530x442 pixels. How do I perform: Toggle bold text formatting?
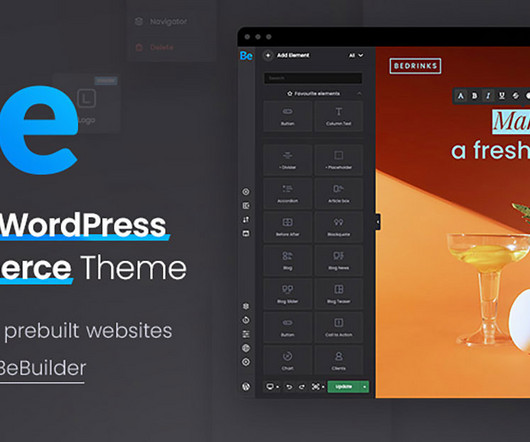[x=474, y=96]
